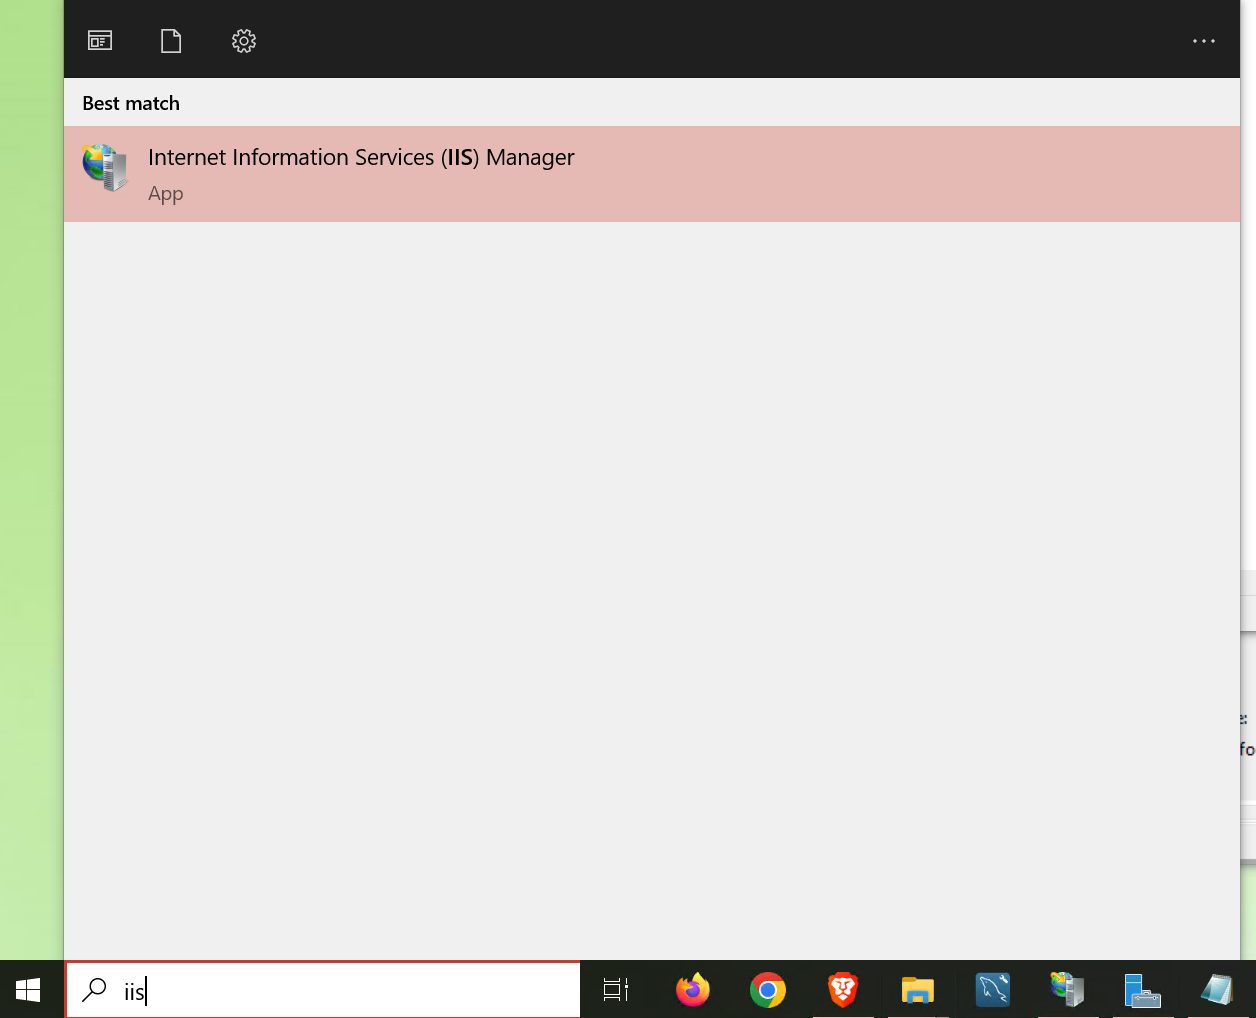Switch to the Apps search filter
Image resolution: width=1256 pixels, height=1018 pixels.
click(x=99, y=40)
